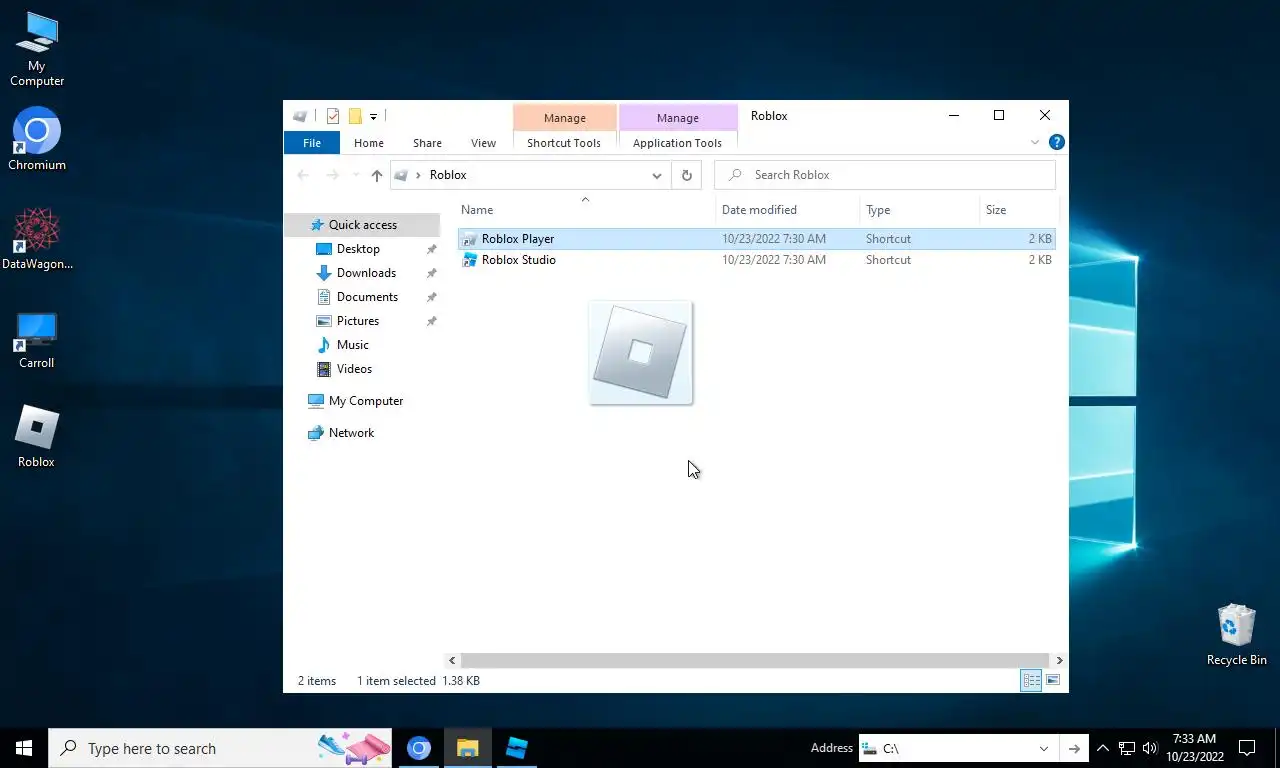Open Pictures in navigation pane
The width and height of the screenshot is (1280, 768).
click(358, 321)
